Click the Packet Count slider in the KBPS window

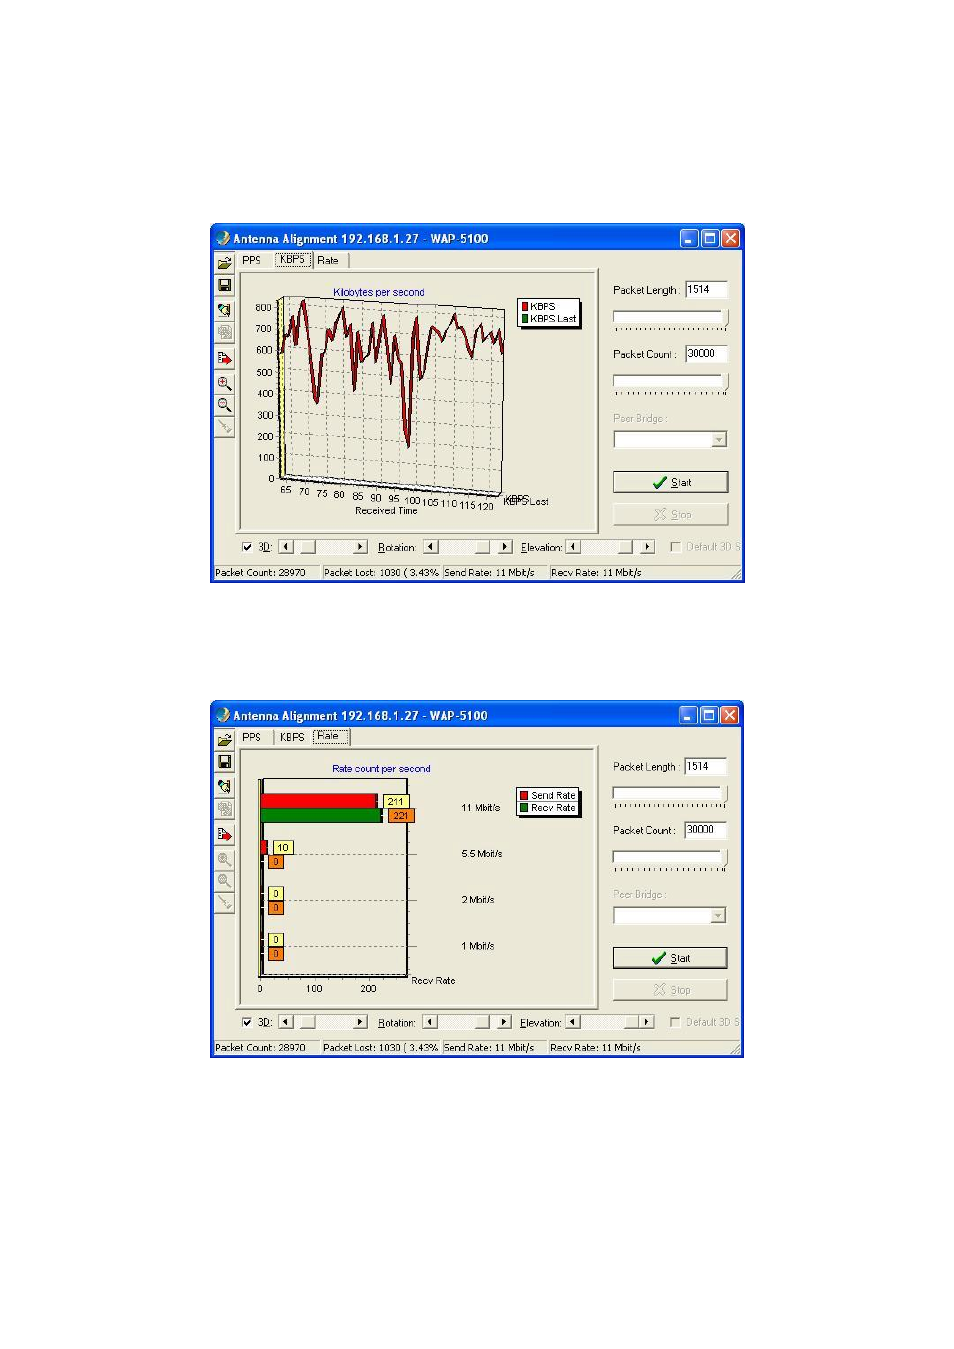[670, 383]
